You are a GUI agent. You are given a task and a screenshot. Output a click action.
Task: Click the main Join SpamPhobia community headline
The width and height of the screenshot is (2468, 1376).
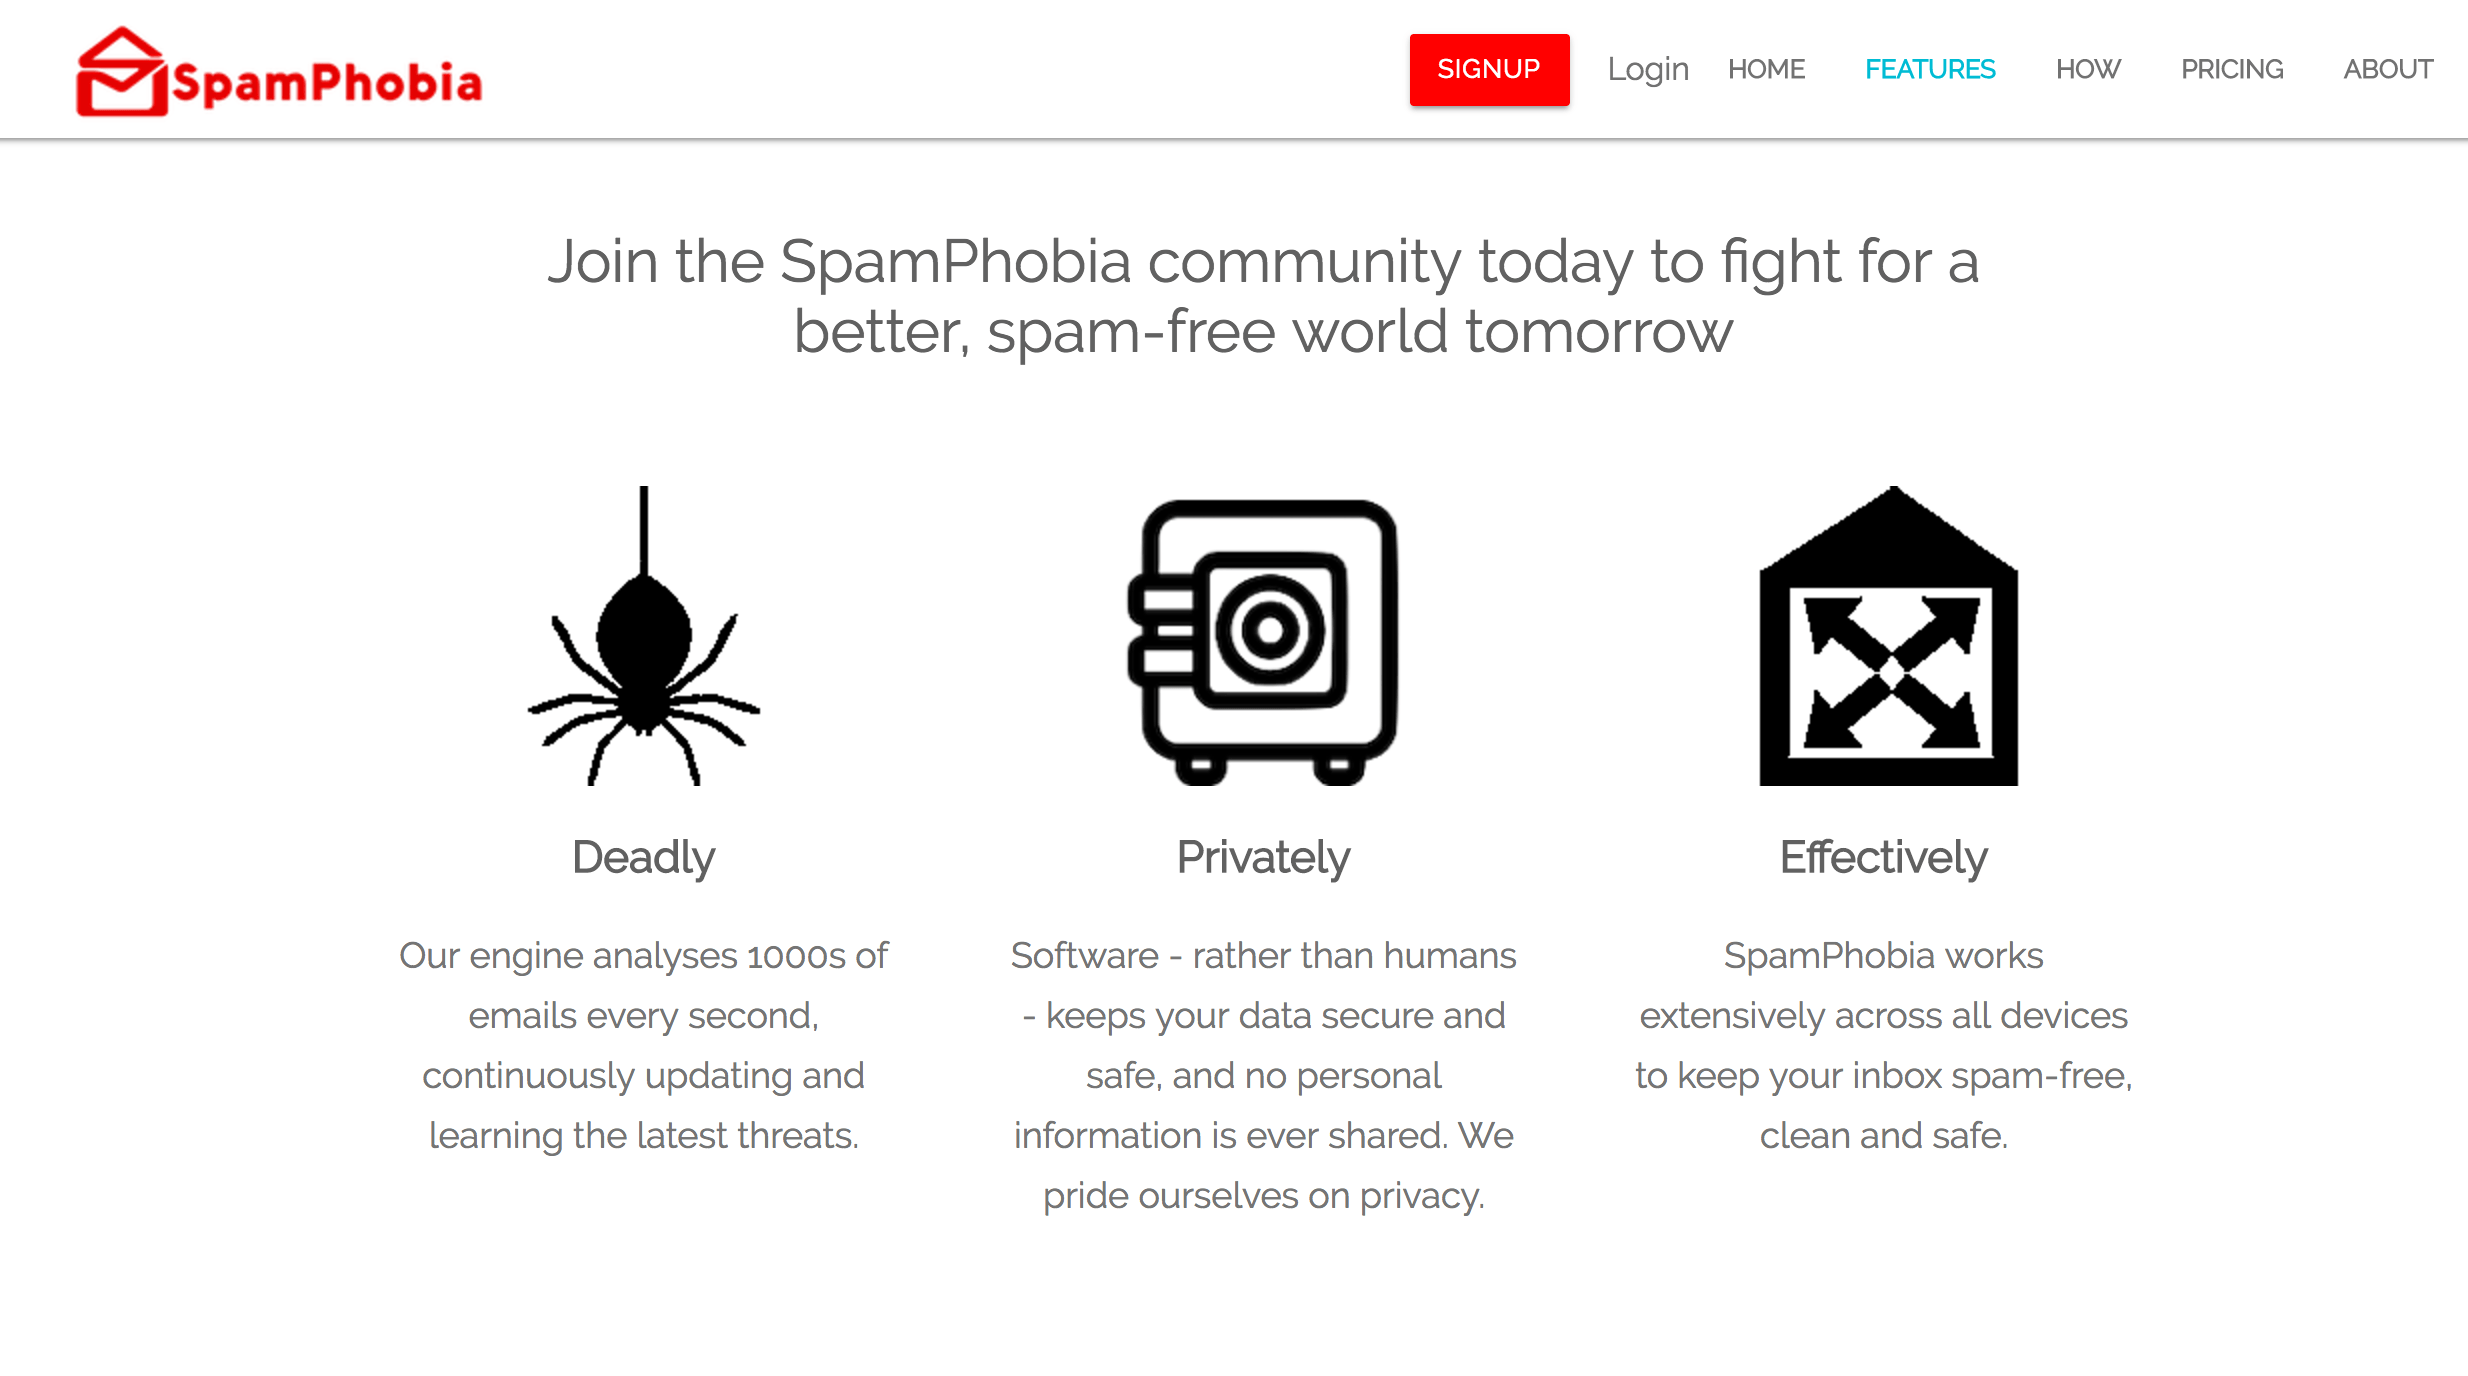[1263, 296]
